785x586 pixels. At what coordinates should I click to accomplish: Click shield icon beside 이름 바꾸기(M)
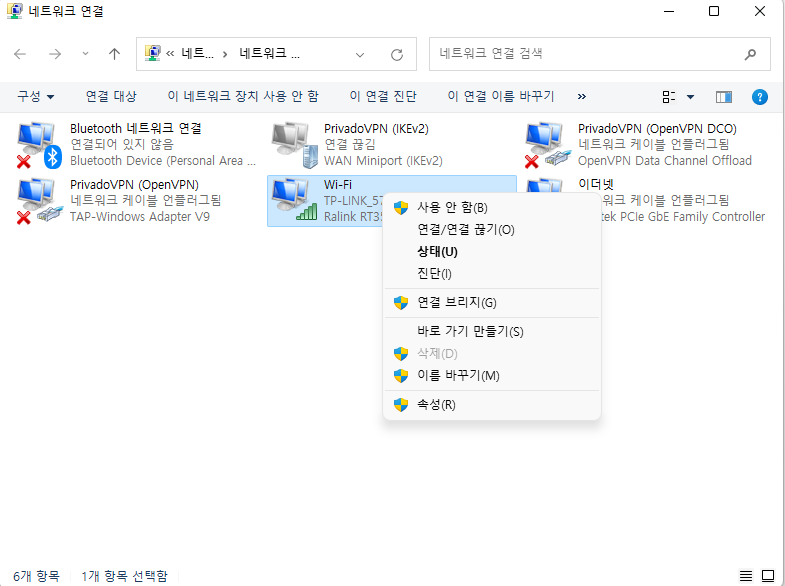click(401, 376)
